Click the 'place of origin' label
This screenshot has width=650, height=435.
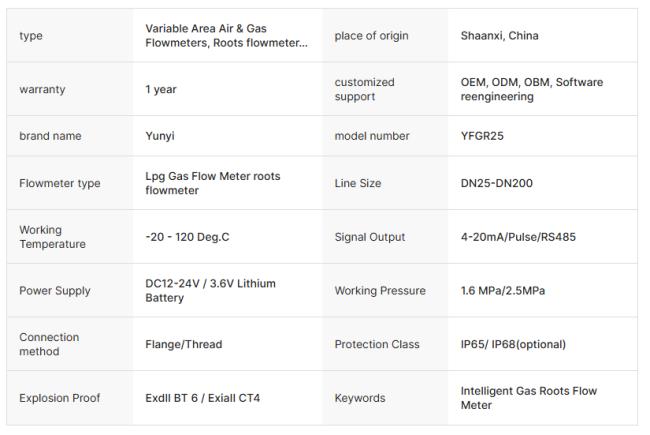tap(371, 36)
